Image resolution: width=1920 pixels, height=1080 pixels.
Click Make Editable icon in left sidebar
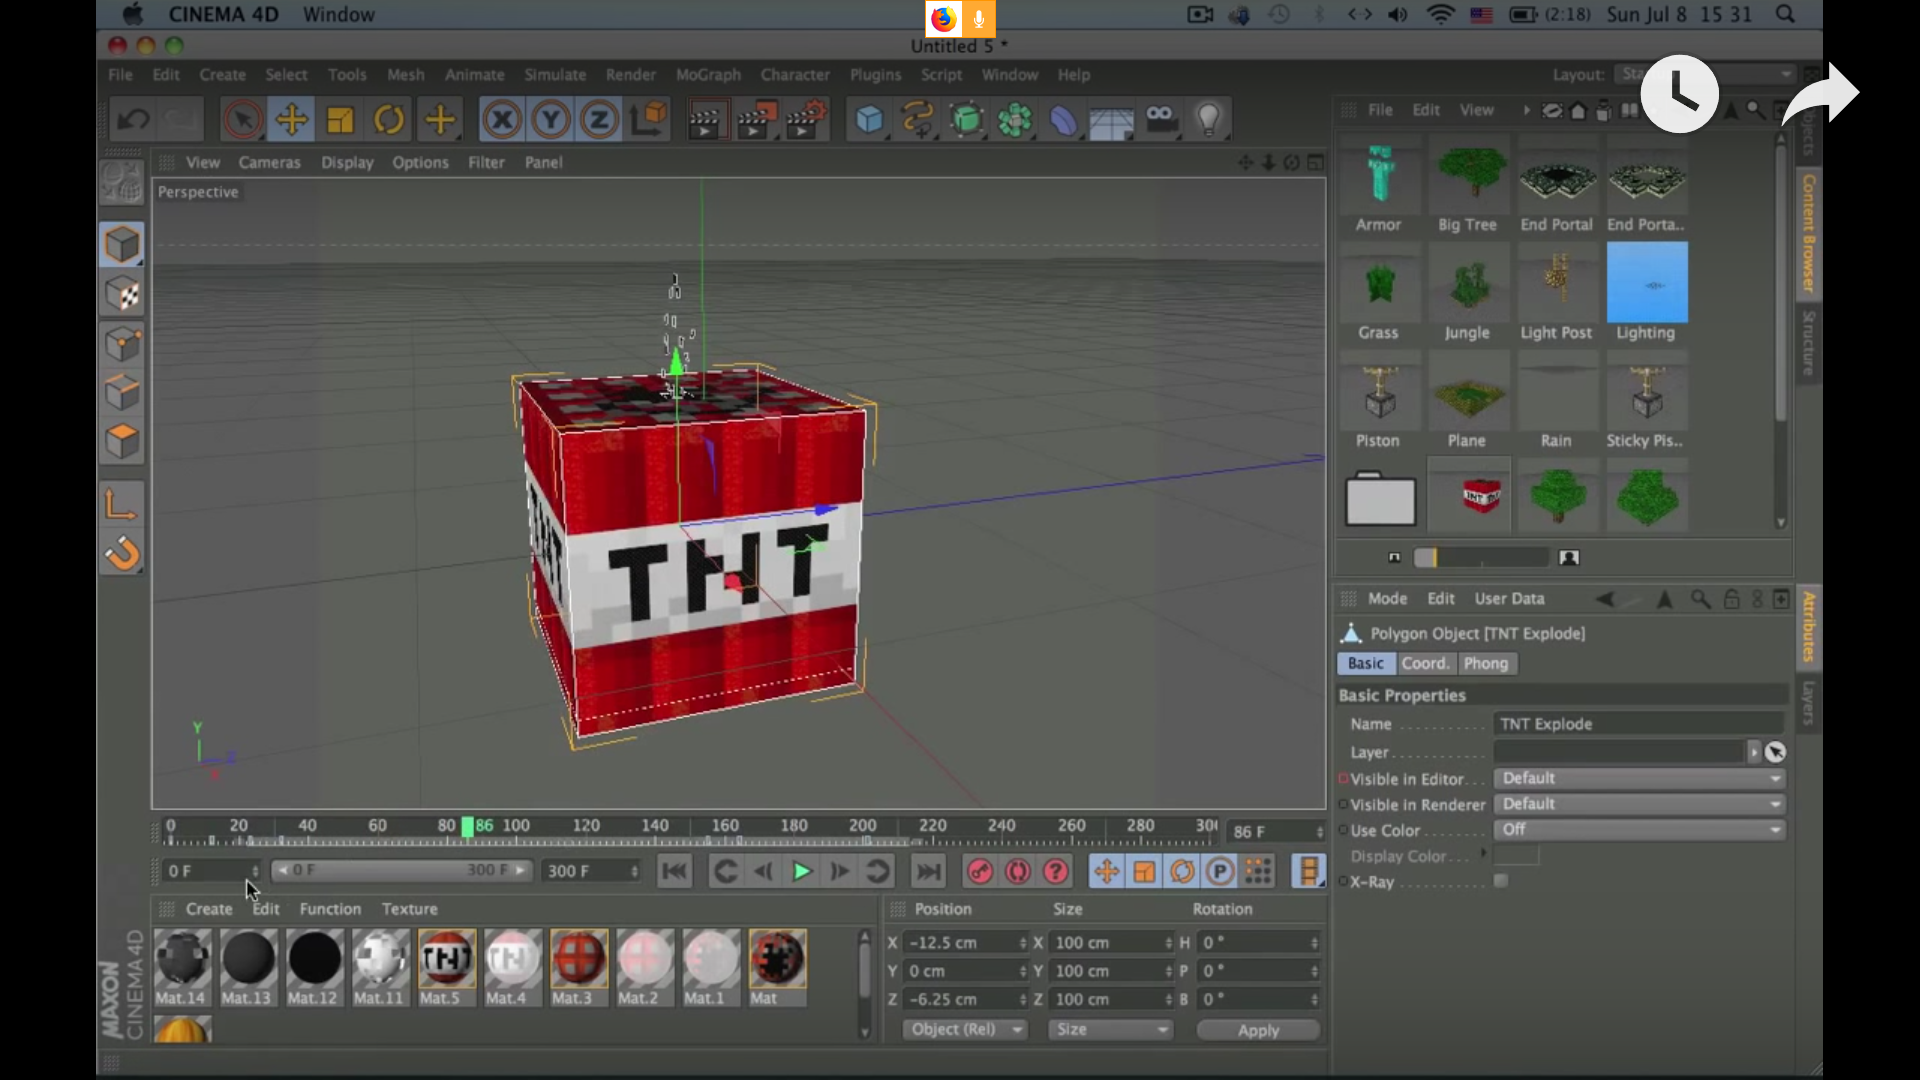[x=122, y=183]
